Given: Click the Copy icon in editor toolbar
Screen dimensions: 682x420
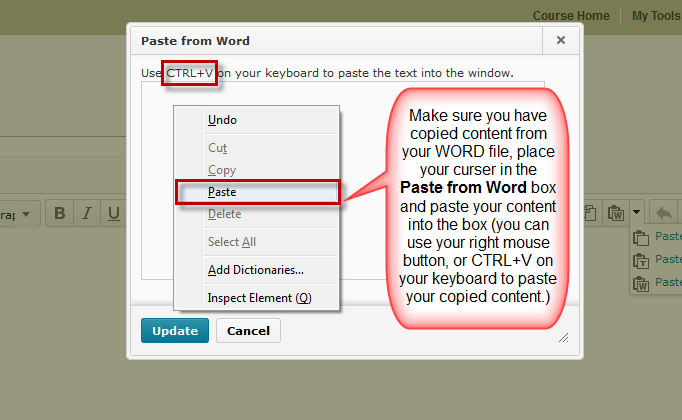Looking at the screenshot, I should pyautogui.click(x=590, y=213).
